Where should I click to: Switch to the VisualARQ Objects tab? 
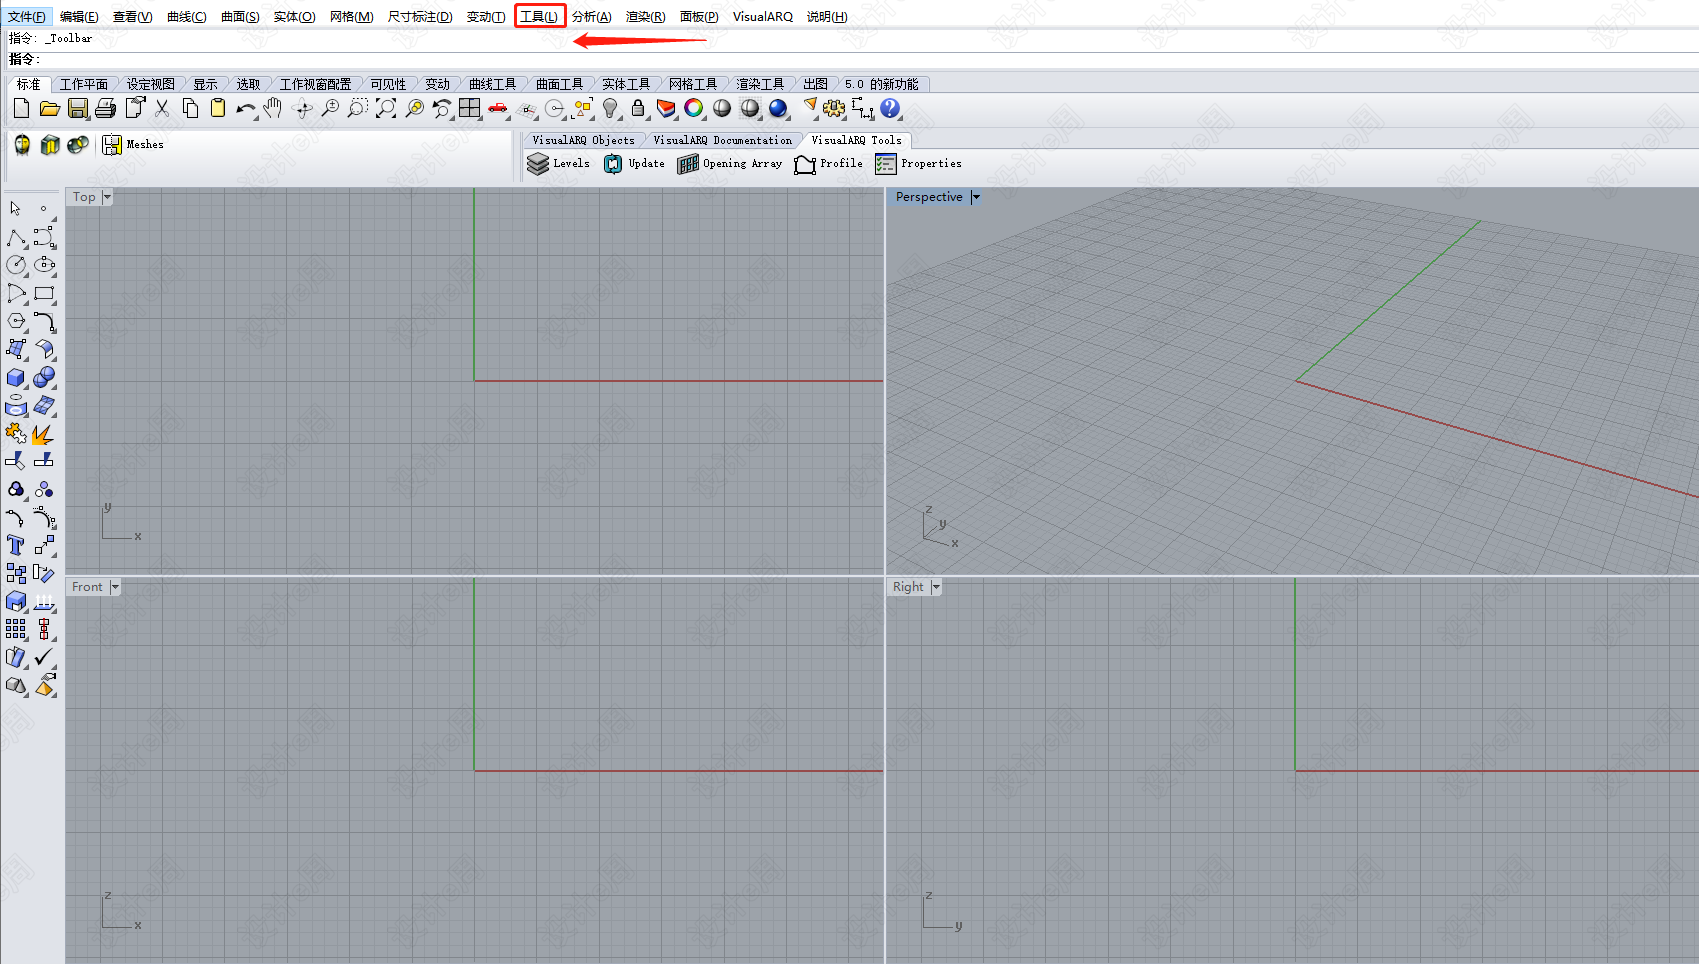click(x=584, y=140)
